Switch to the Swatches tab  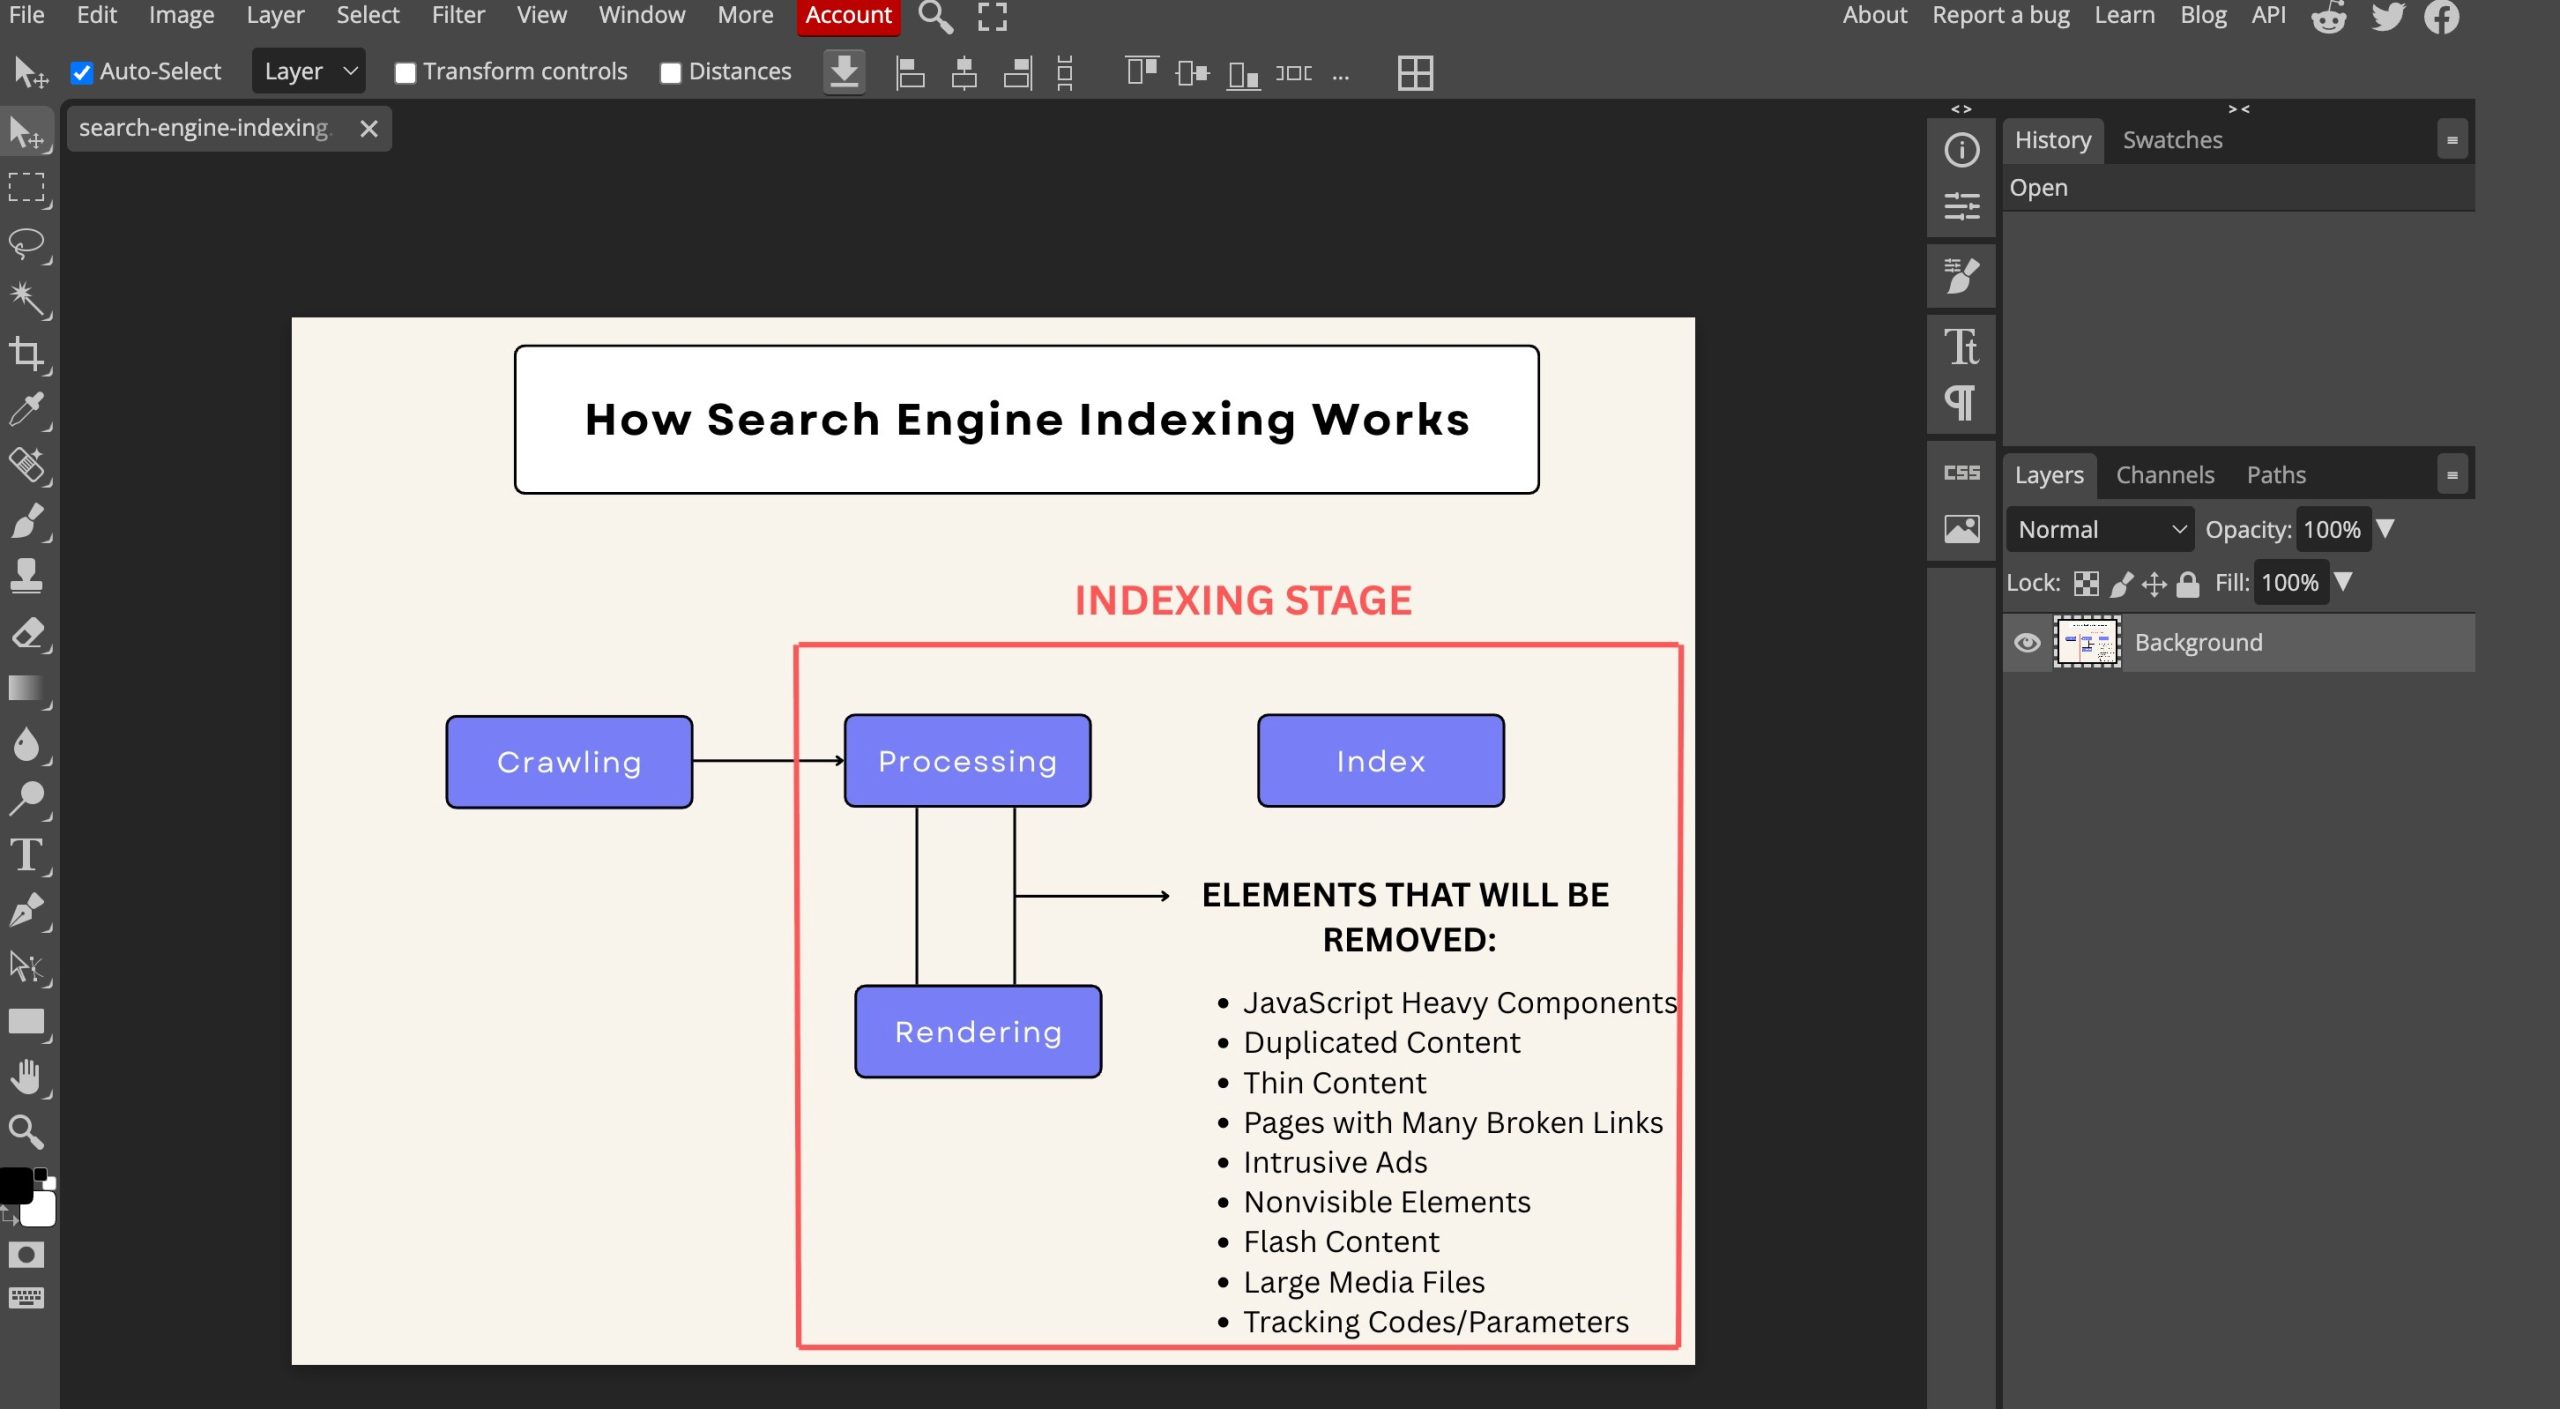(x=2172, y=140)
